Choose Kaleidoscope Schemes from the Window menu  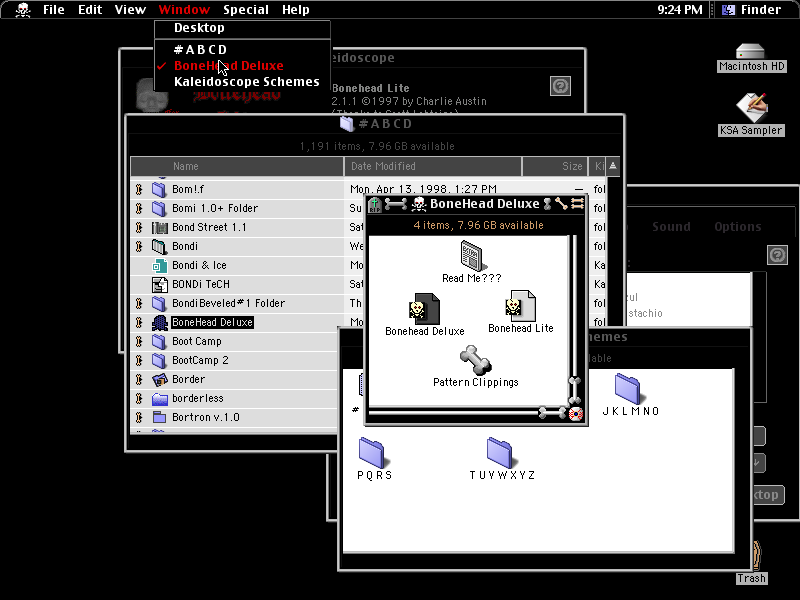pyautogui.click(x=242, y=82)
